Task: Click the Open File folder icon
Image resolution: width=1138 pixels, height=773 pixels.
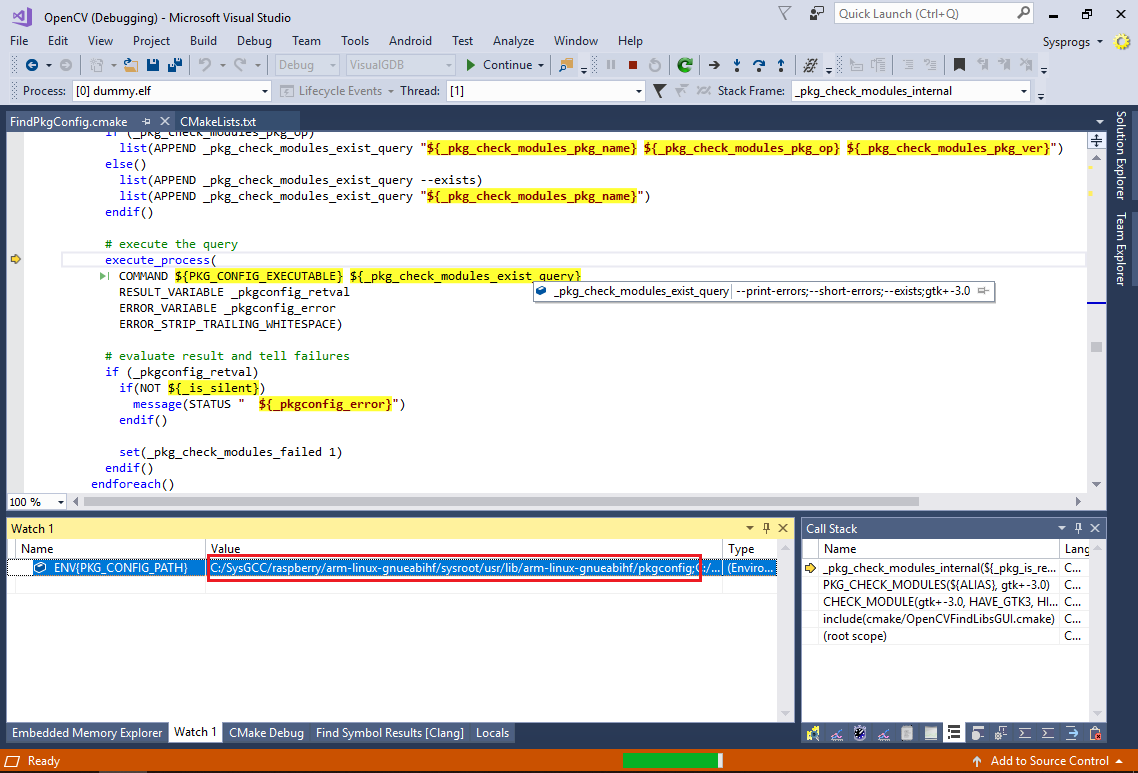Action: [x=131, y=65]
